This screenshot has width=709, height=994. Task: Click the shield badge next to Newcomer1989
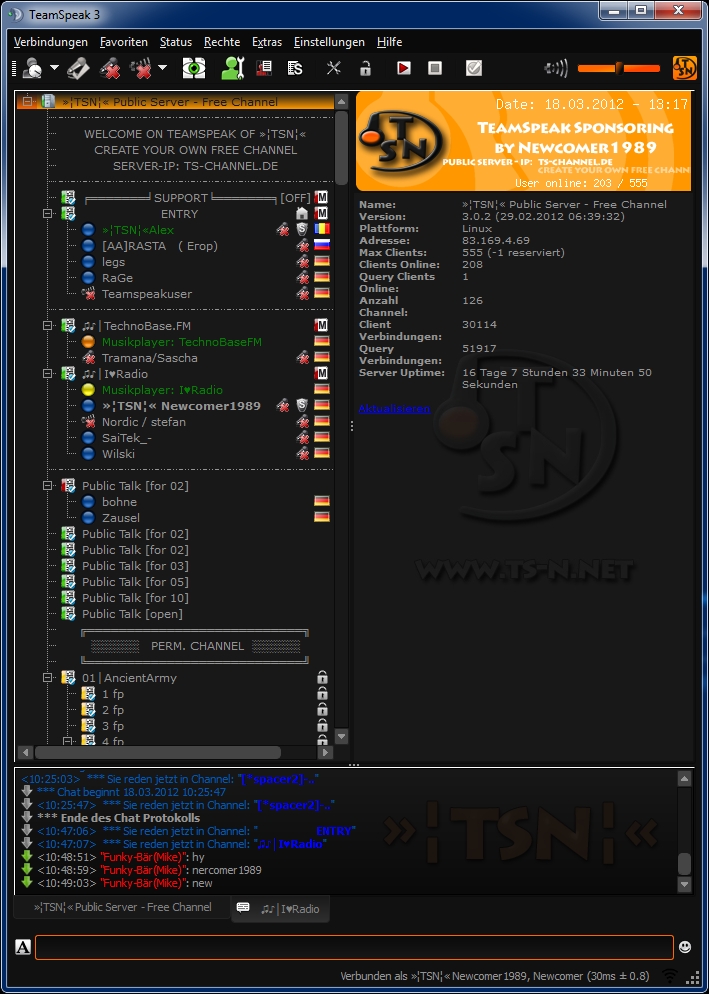[302, 405]
